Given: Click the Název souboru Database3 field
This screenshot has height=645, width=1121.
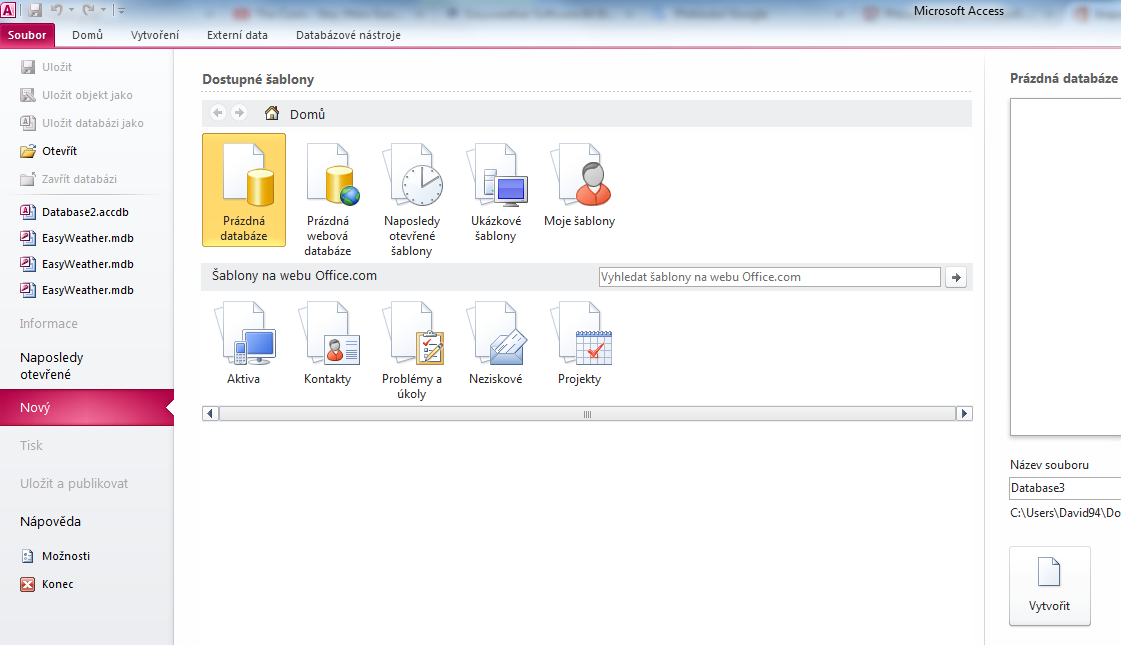Looking at the screenshot, I should (x=1065, y=488).
